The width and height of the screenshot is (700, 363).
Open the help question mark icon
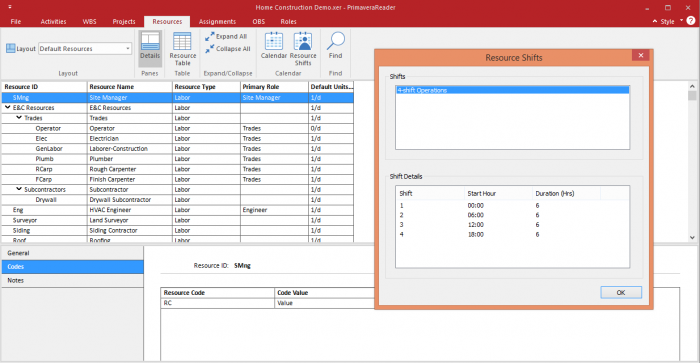691,21
